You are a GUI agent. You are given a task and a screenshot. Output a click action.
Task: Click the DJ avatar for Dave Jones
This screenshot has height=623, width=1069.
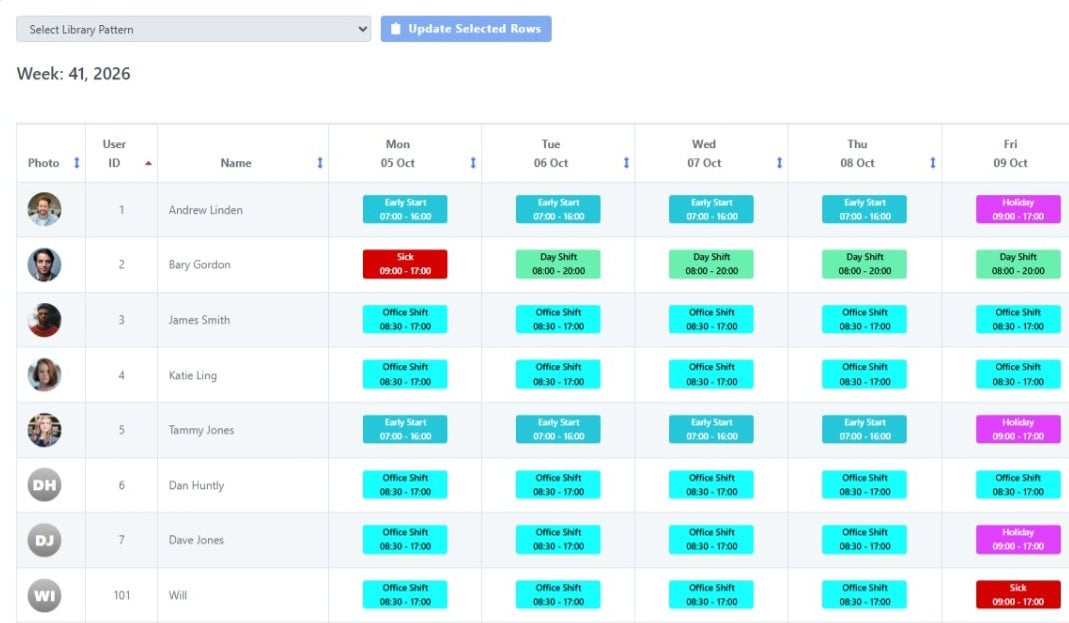click(x=44, y=540)
